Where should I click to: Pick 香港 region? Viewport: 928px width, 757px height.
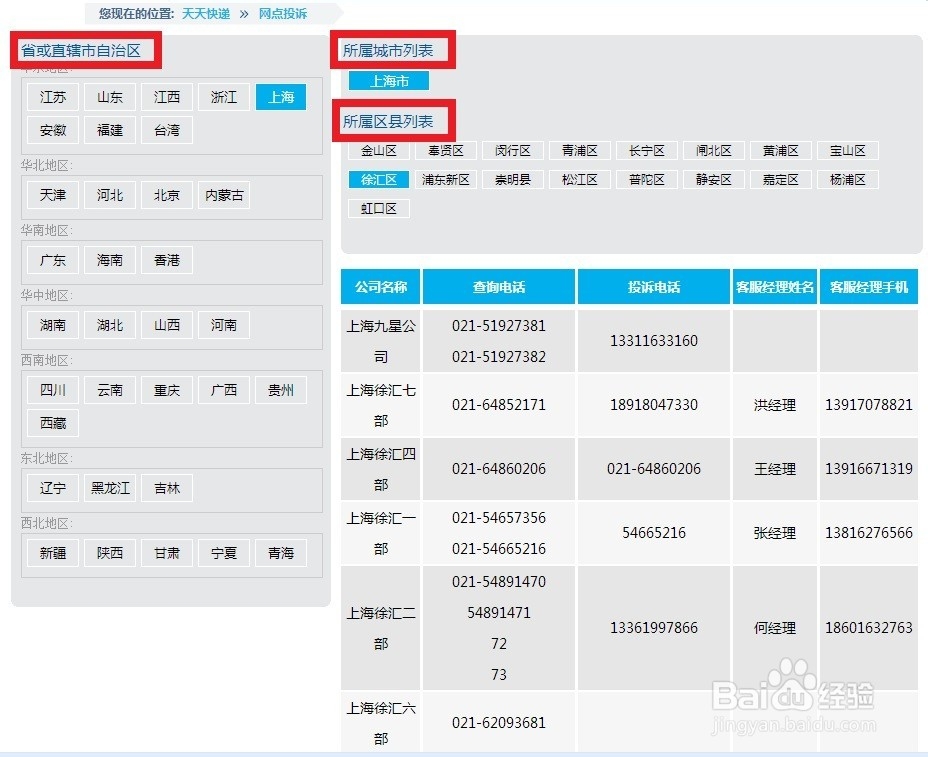(167, 260)
